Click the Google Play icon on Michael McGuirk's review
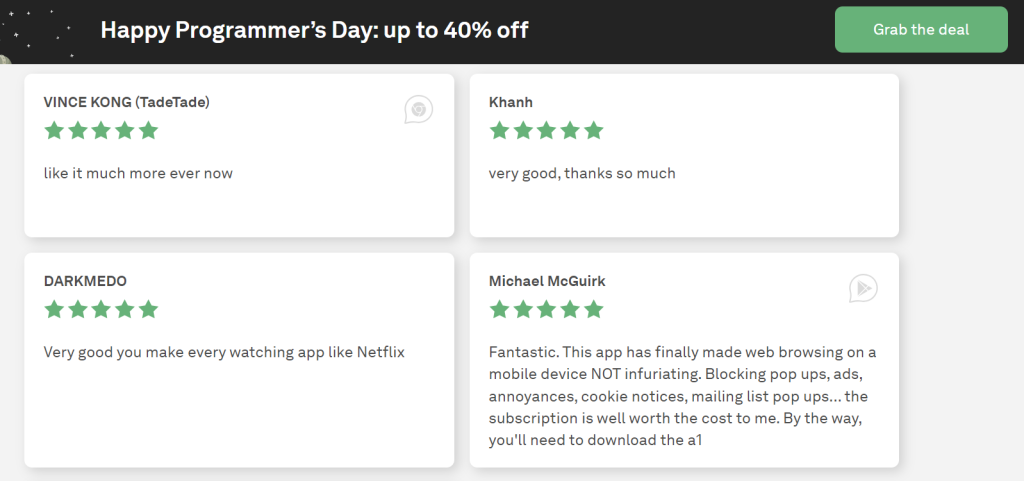Screen dimensions: 1024x481 [x=863, y=288]
